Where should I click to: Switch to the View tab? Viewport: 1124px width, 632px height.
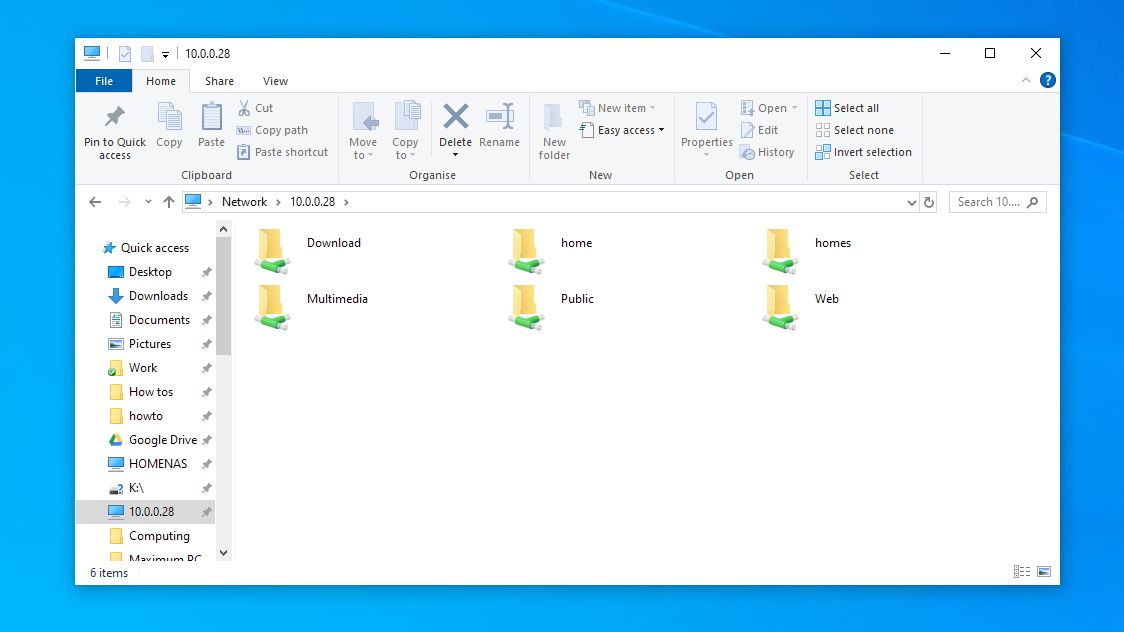pos(275,81)
